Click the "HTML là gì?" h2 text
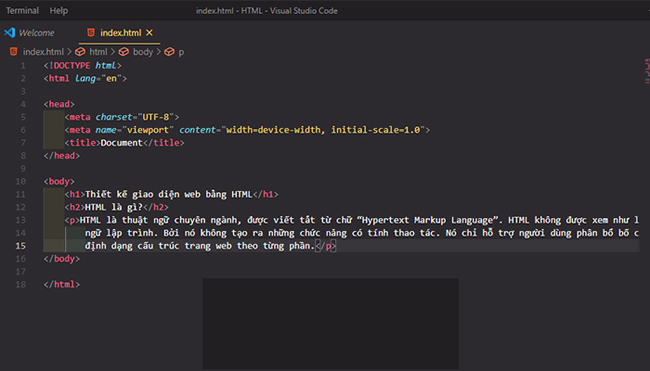650x371 pixels. [114, 207]
